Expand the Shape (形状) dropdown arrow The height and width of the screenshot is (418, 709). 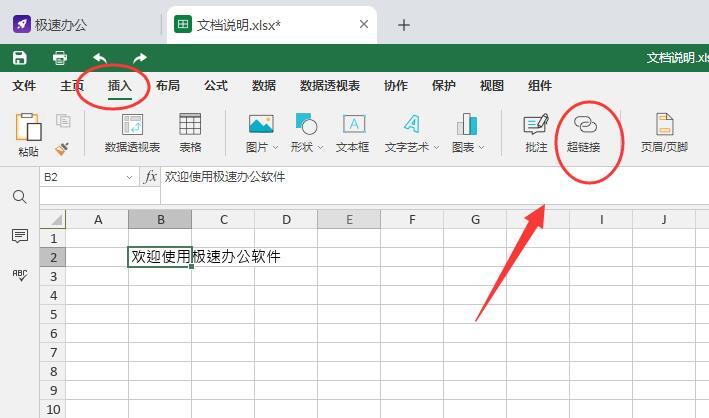[321, 147]
